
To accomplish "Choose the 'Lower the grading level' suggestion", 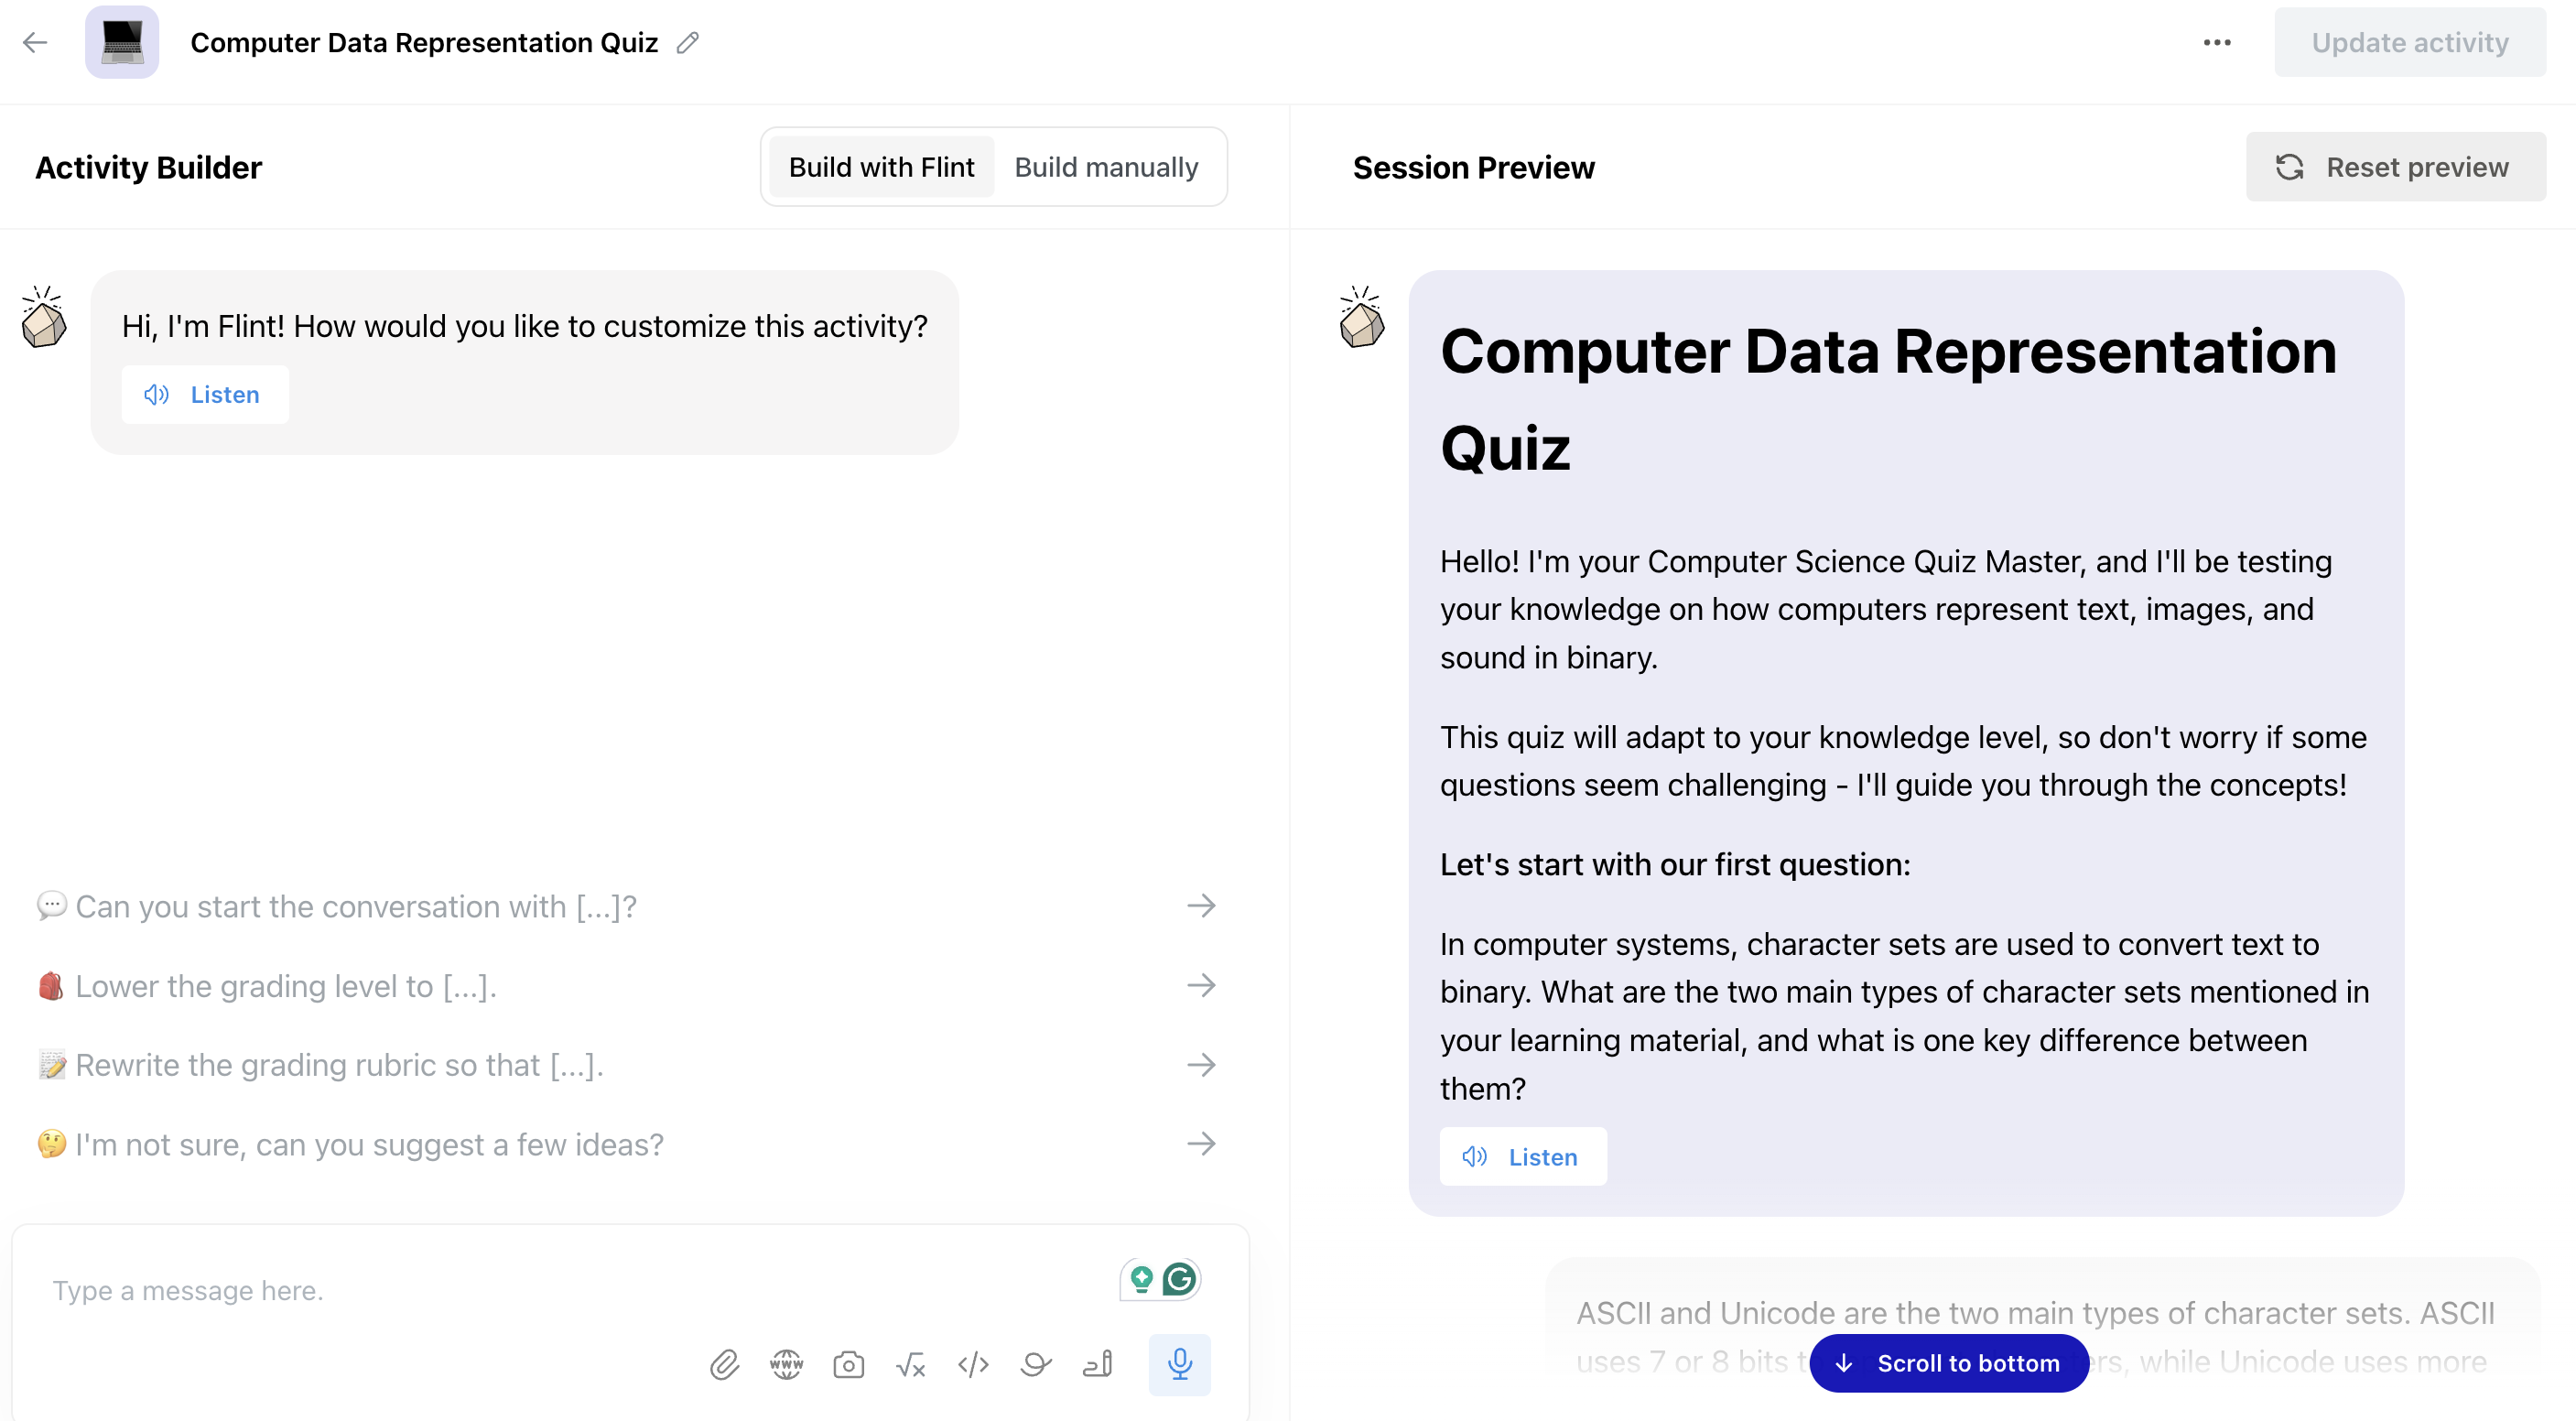I will 627,986.
